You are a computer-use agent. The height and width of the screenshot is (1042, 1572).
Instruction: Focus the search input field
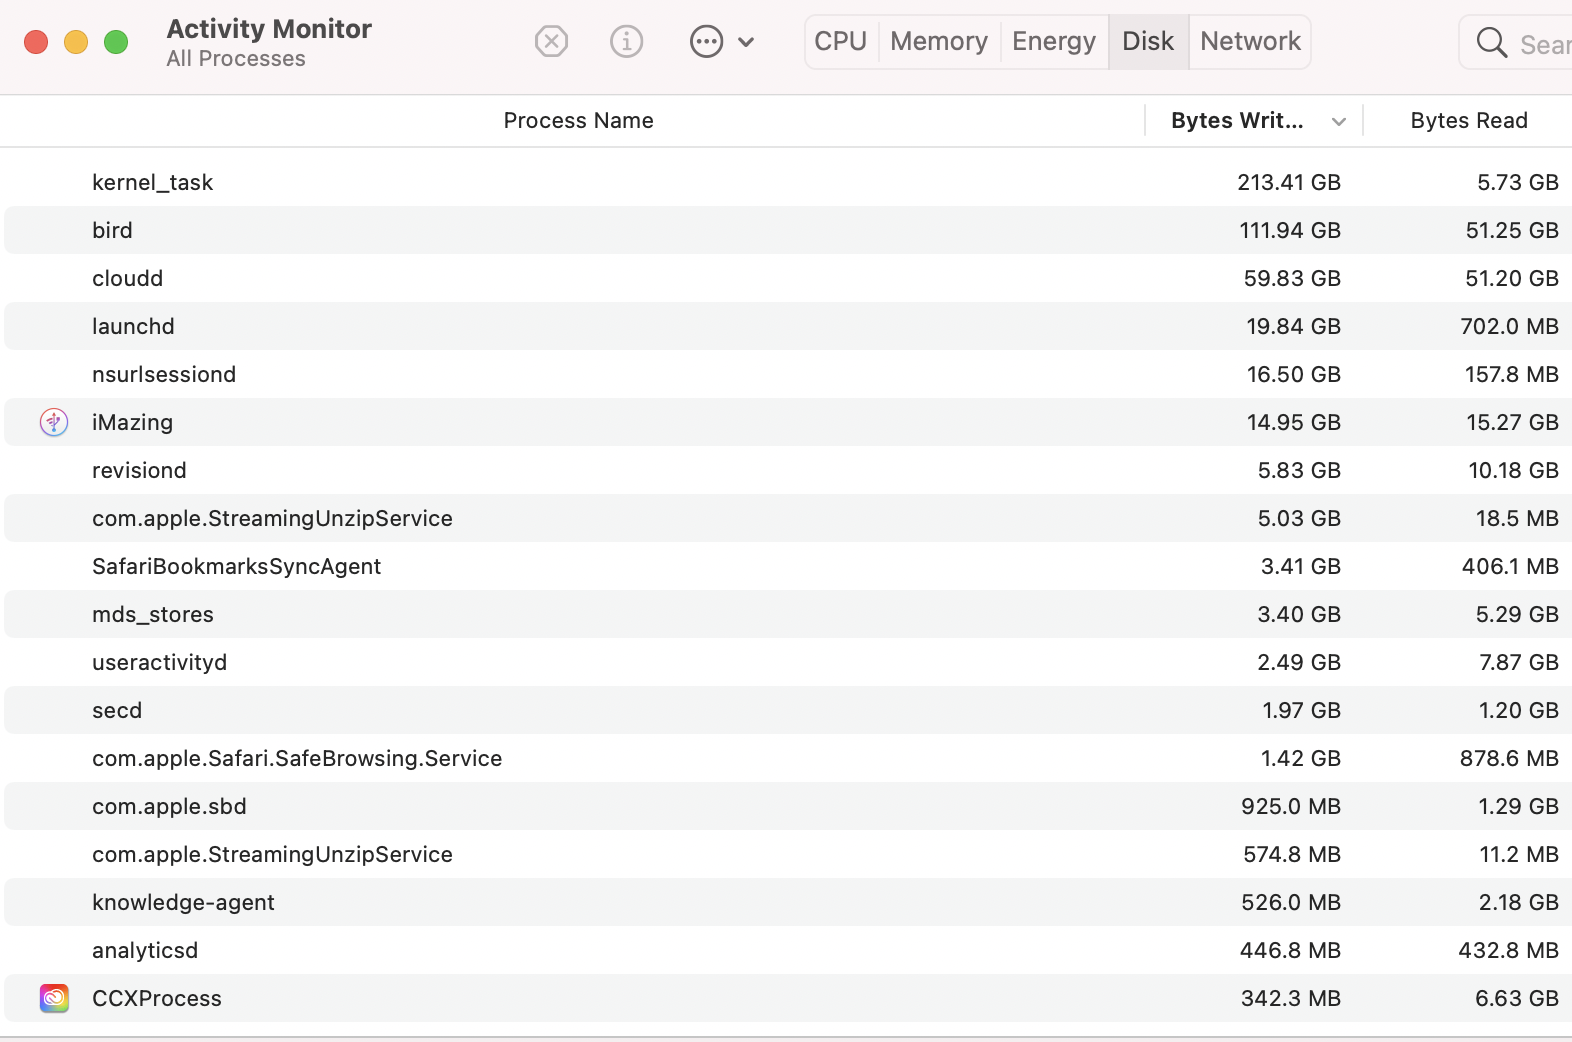coord(1544,44)
